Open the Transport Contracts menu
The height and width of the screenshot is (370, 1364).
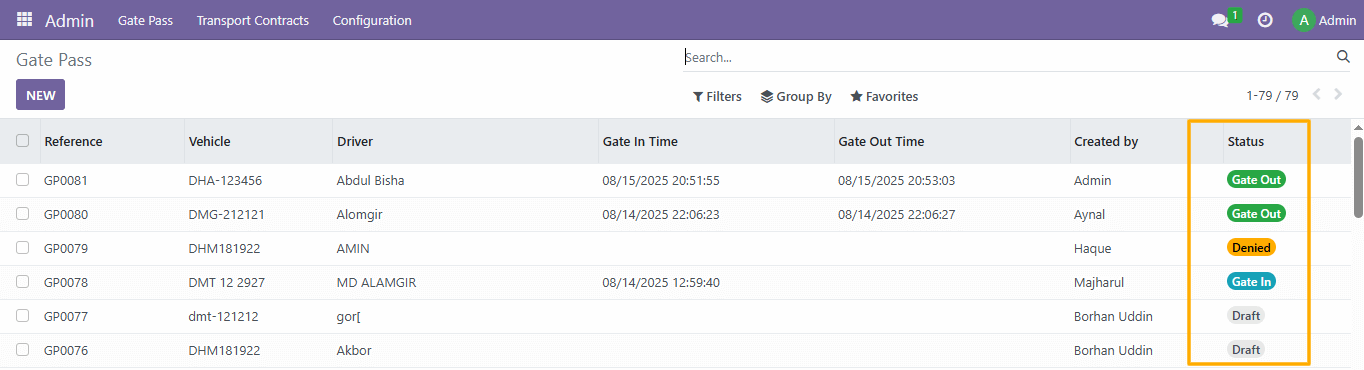point(253,20)
